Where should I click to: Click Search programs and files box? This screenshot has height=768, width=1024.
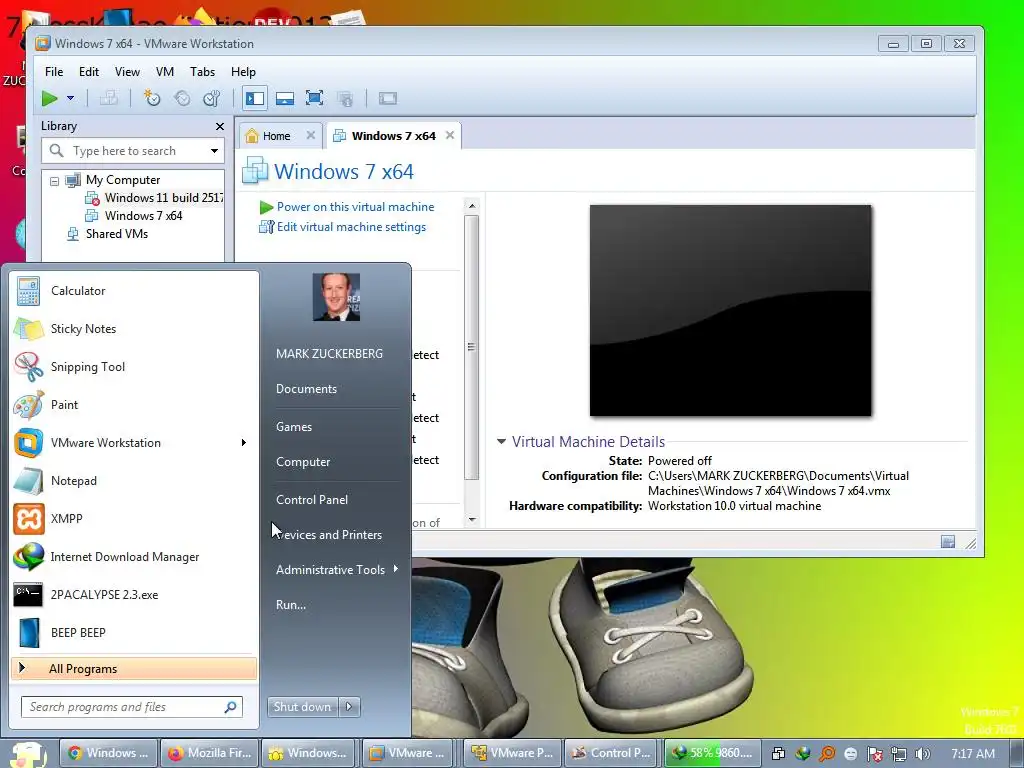tap(132, 707)
